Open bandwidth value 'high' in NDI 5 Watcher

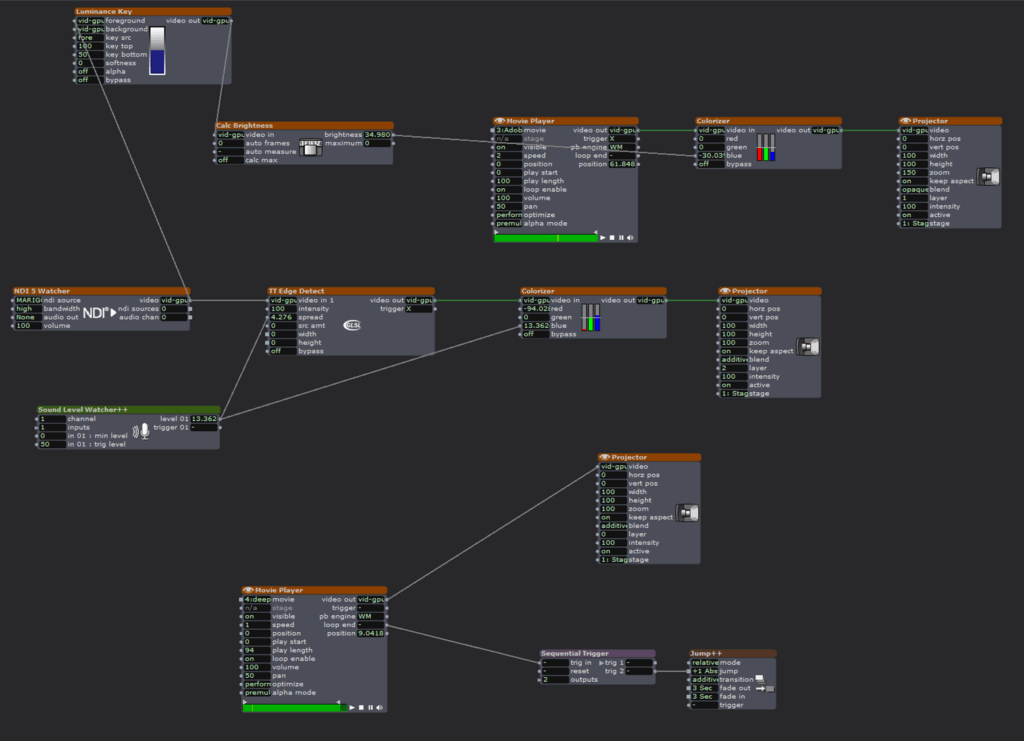28,309
